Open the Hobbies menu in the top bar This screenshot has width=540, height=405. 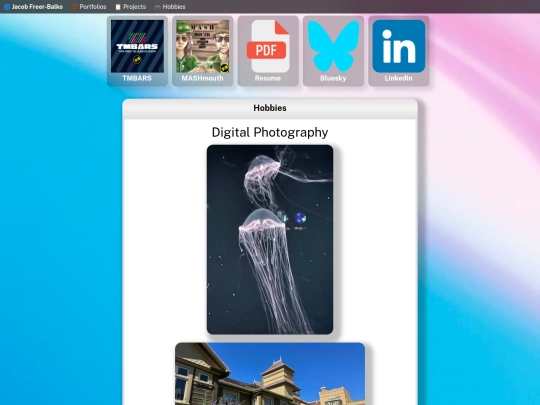coord(170,7)
